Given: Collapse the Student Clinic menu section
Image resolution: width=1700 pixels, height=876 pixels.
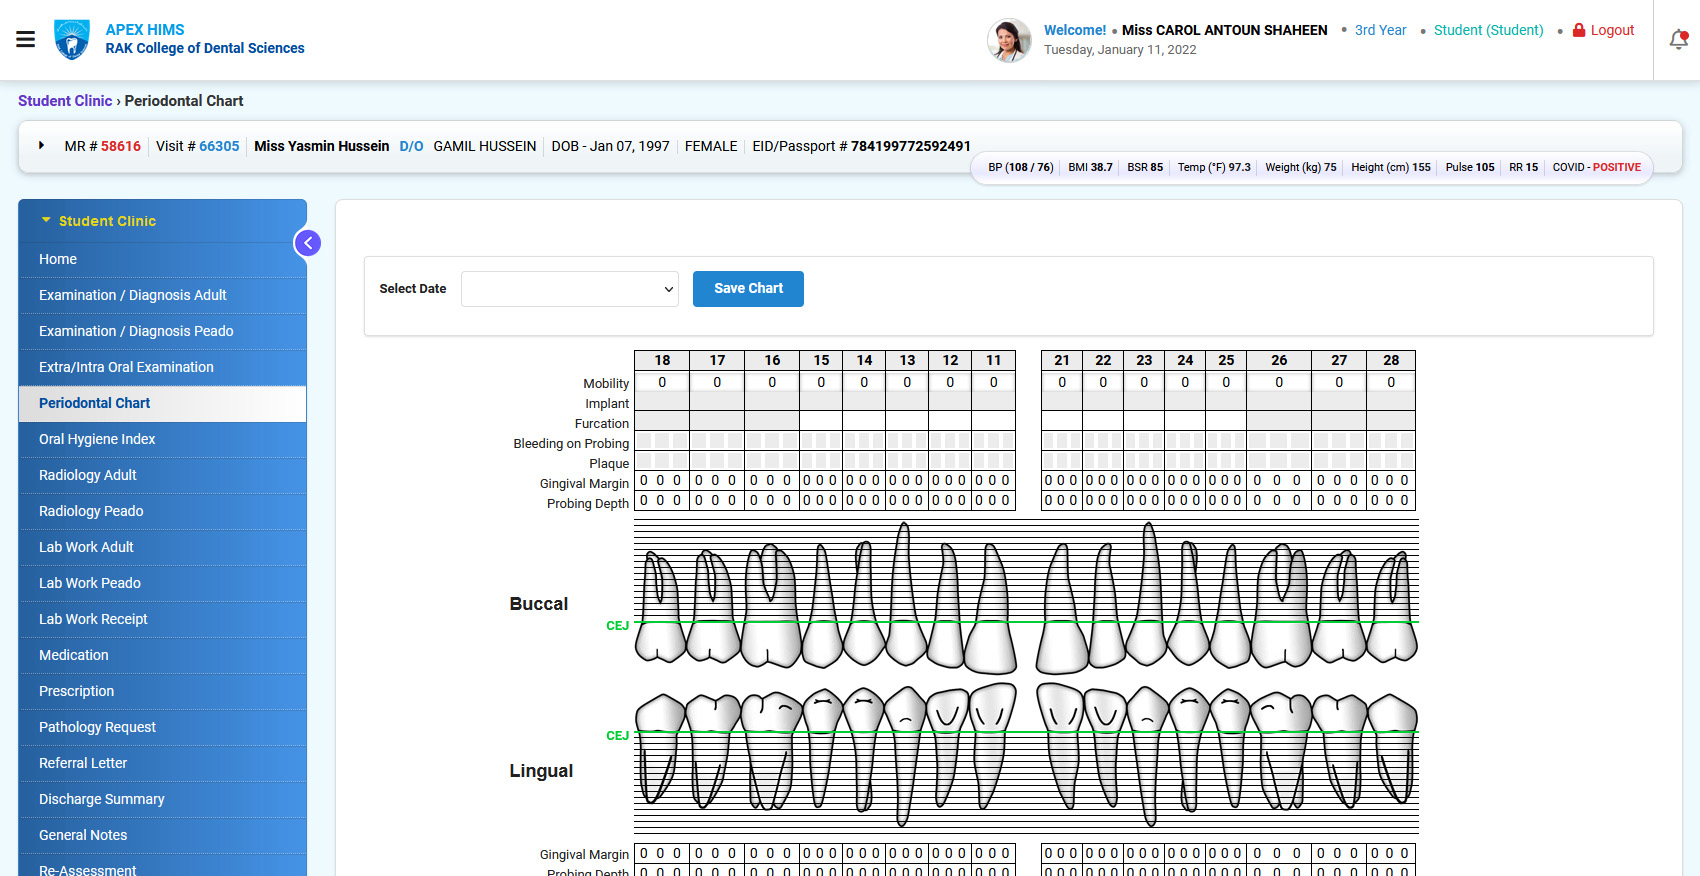Looking at the screenshot, I should [x=98, y=221].
